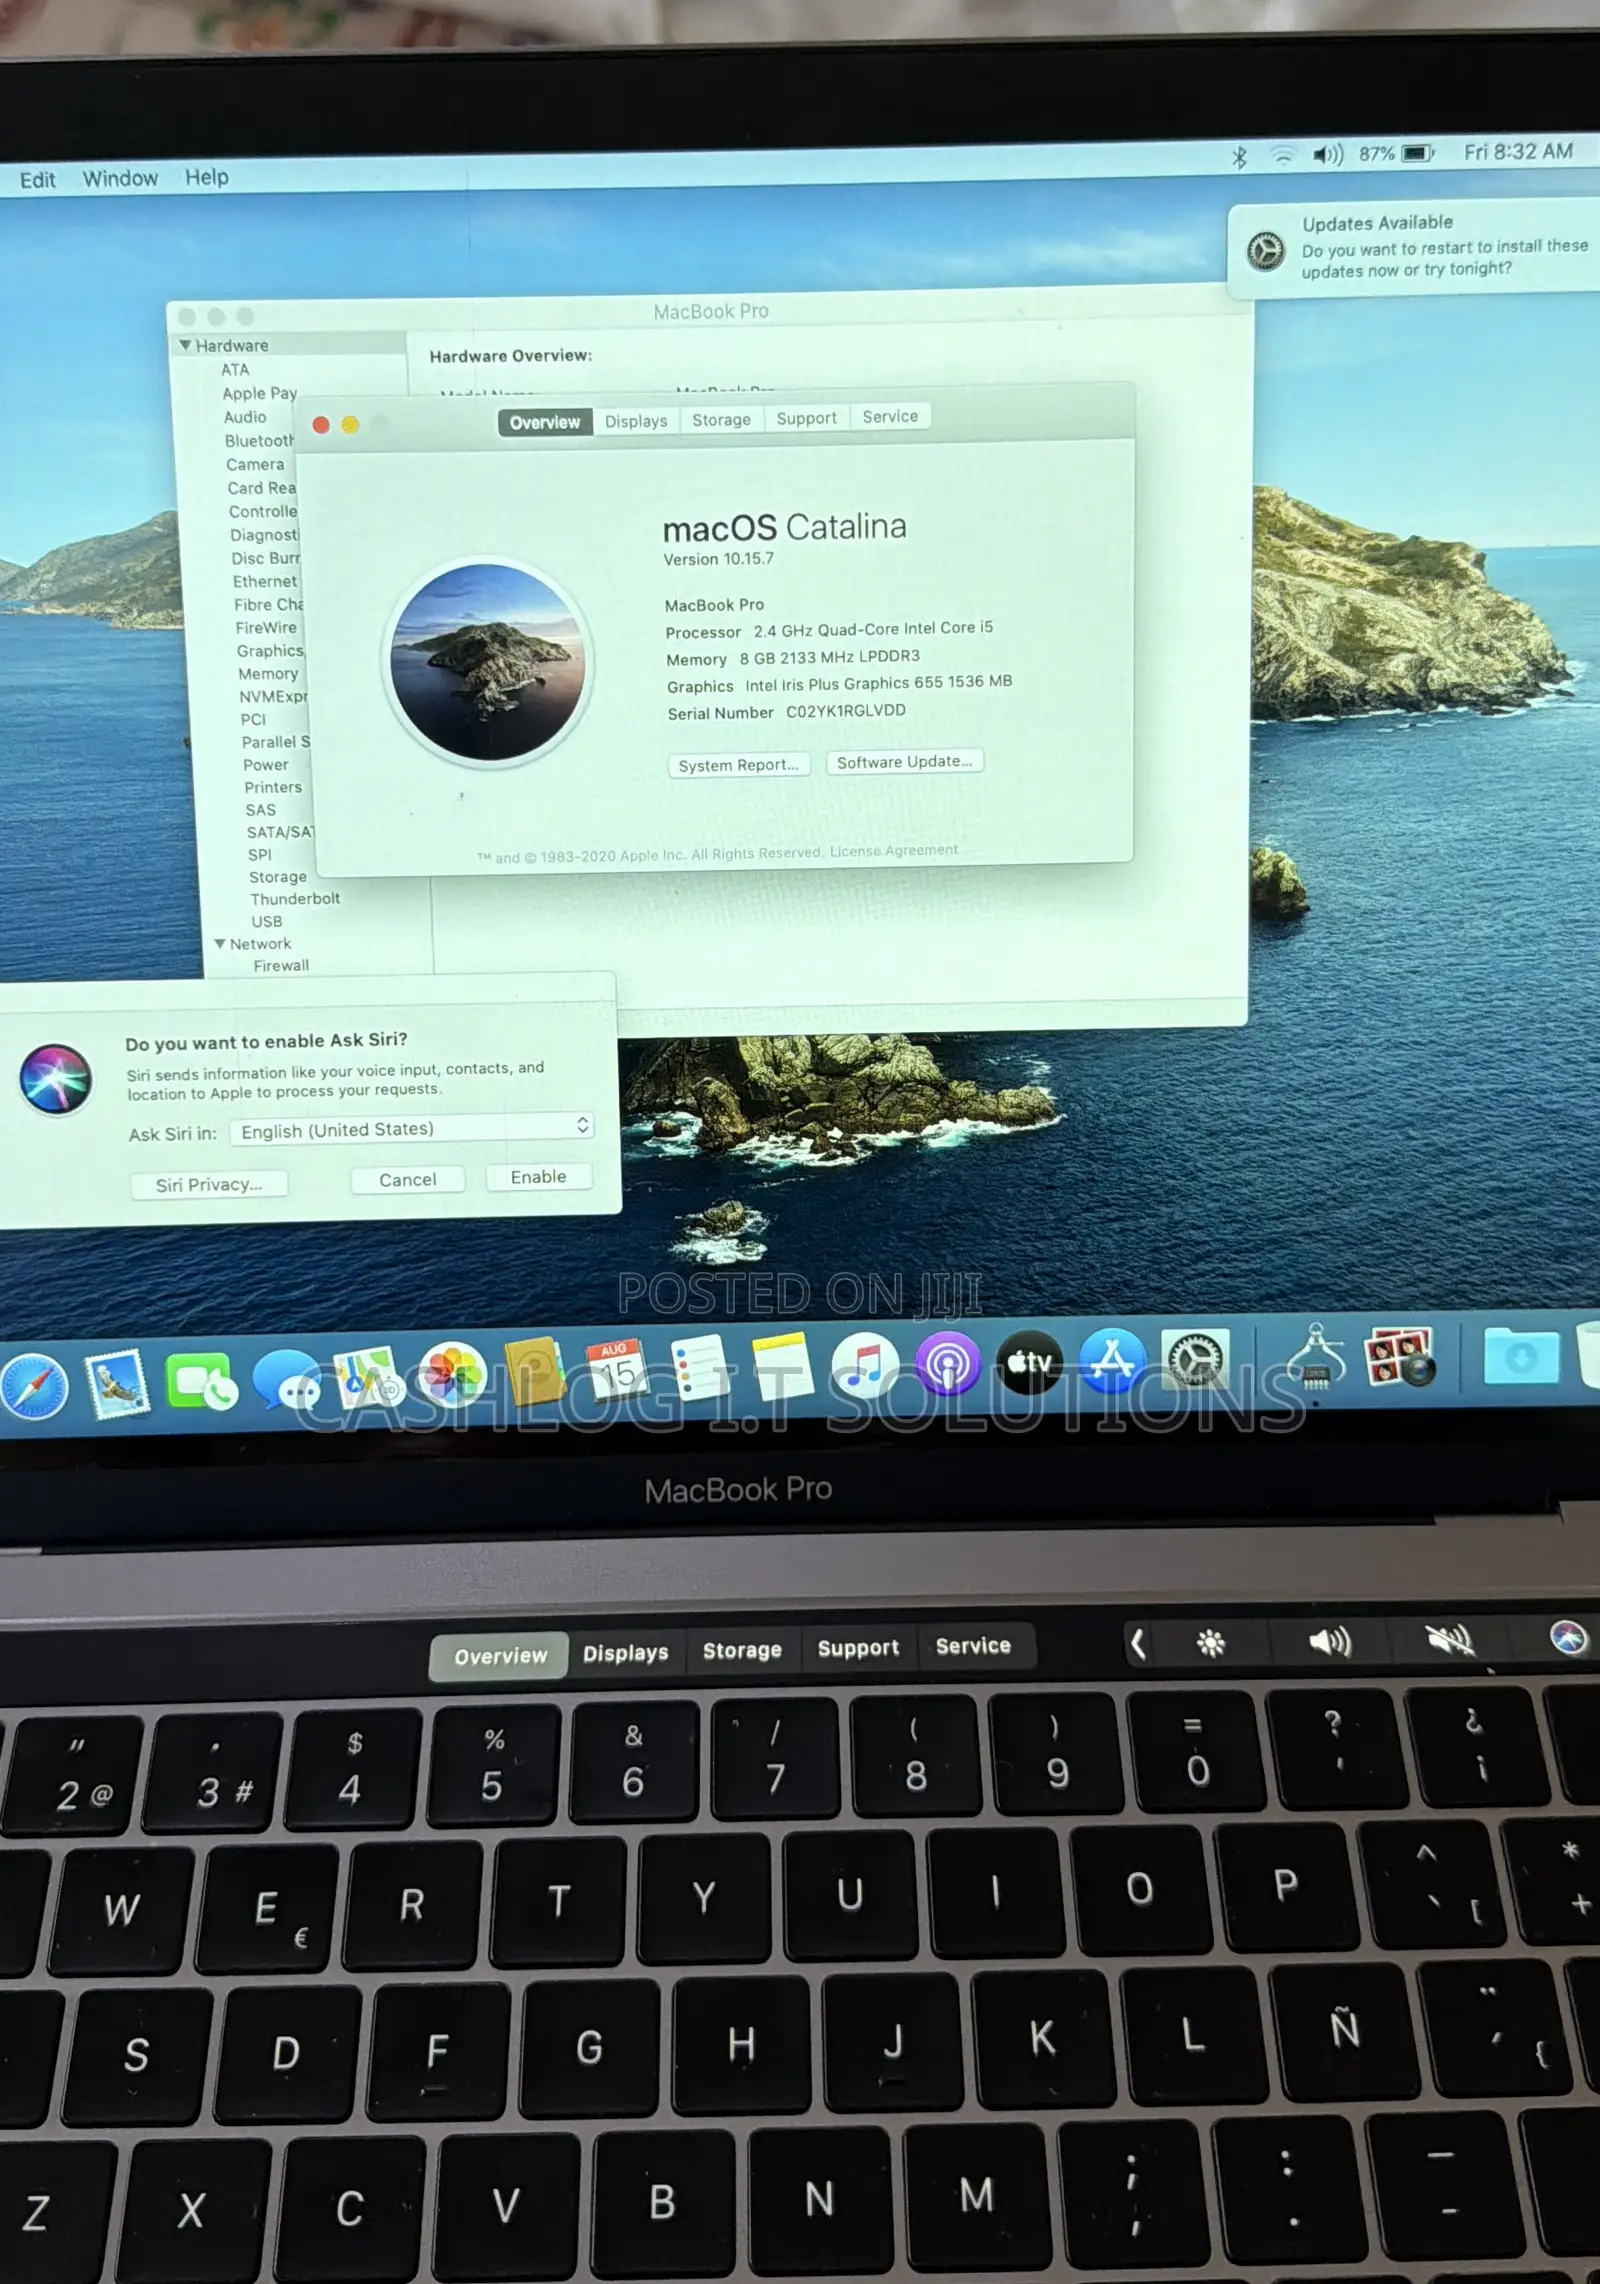
Task: Click the clock showing Fri 8:32 AM
Action: click(1518, 151)
